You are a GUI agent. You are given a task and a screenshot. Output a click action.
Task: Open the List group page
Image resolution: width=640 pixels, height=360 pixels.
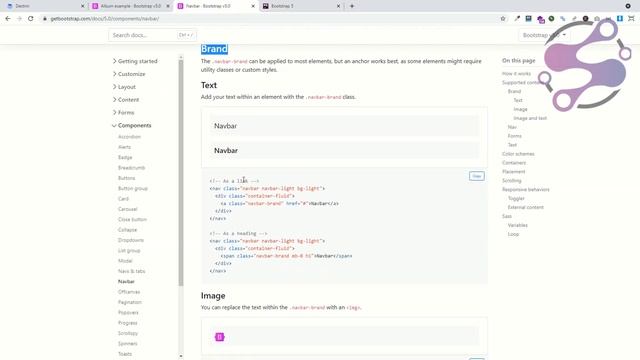pyautogui.click(x=129, y=251)
